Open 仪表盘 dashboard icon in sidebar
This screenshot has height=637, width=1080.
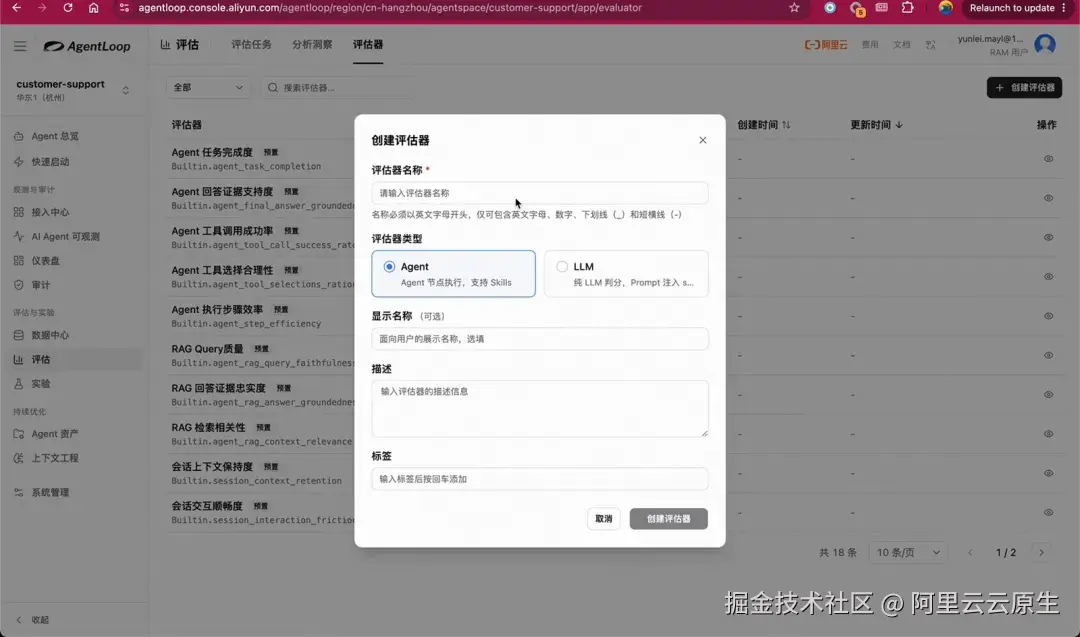coord(19,261)
